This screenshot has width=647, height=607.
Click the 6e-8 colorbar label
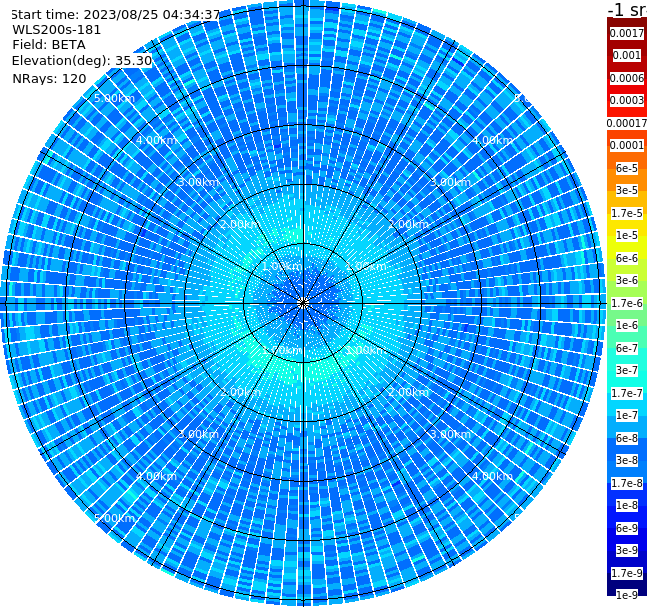[x=627, y=438]
